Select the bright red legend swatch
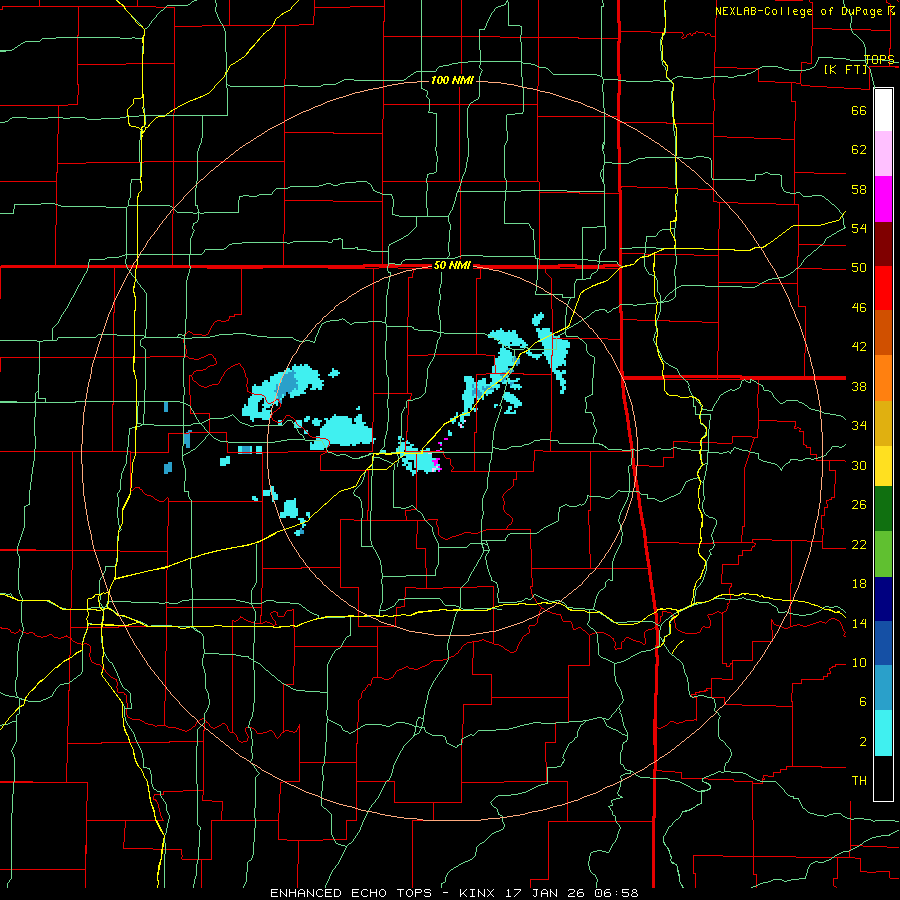 [883, 288]
